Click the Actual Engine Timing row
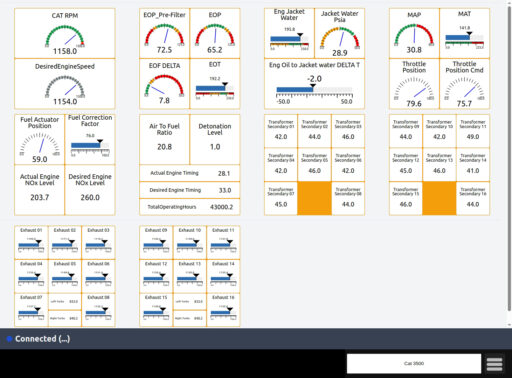 coord(190,173)
